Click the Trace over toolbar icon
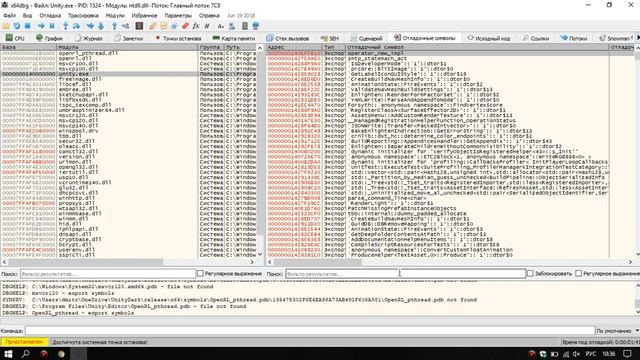The image size is (640, 360). (101, 26)
